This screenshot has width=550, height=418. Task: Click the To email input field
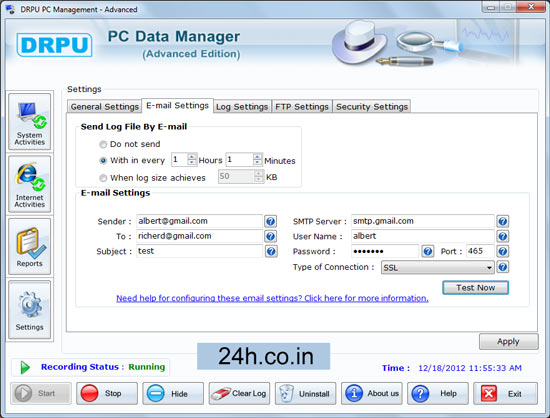(199, 236)
